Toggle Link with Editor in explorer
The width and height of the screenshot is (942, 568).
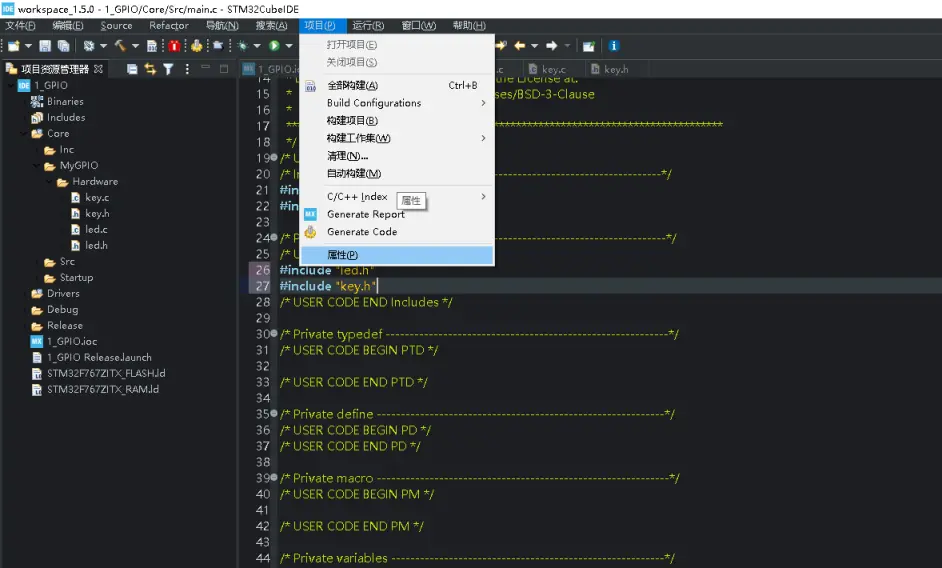tap(150, 69)
